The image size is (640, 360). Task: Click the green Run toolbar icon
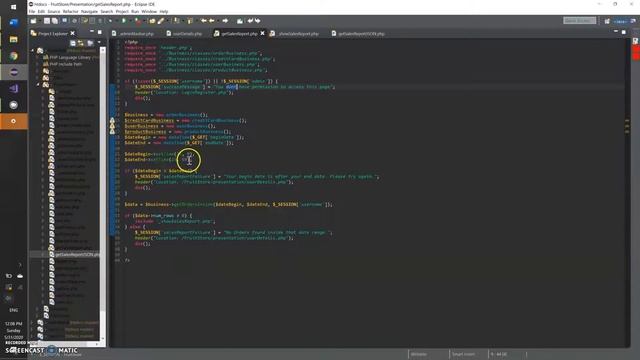[124, 21]
